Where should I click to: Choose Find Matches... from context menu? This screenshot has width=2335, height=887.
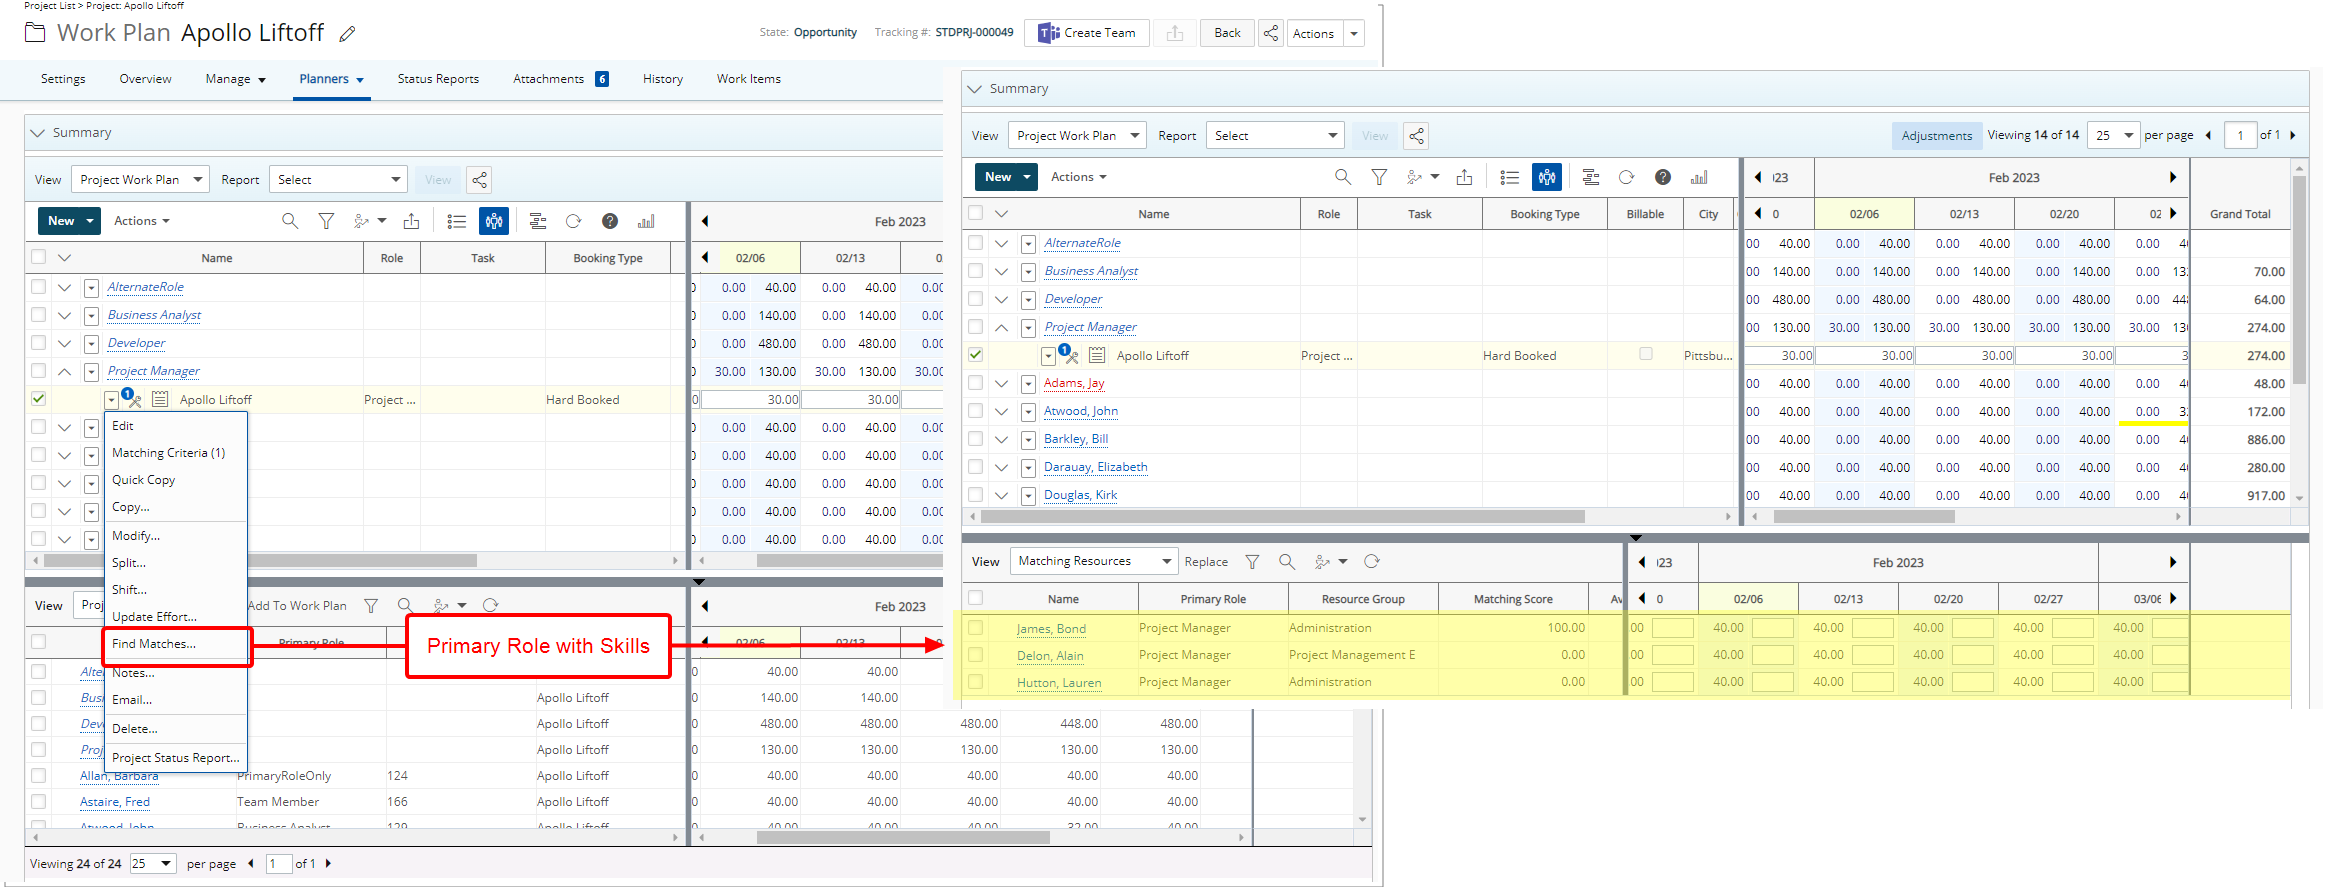tap(154, 644)
